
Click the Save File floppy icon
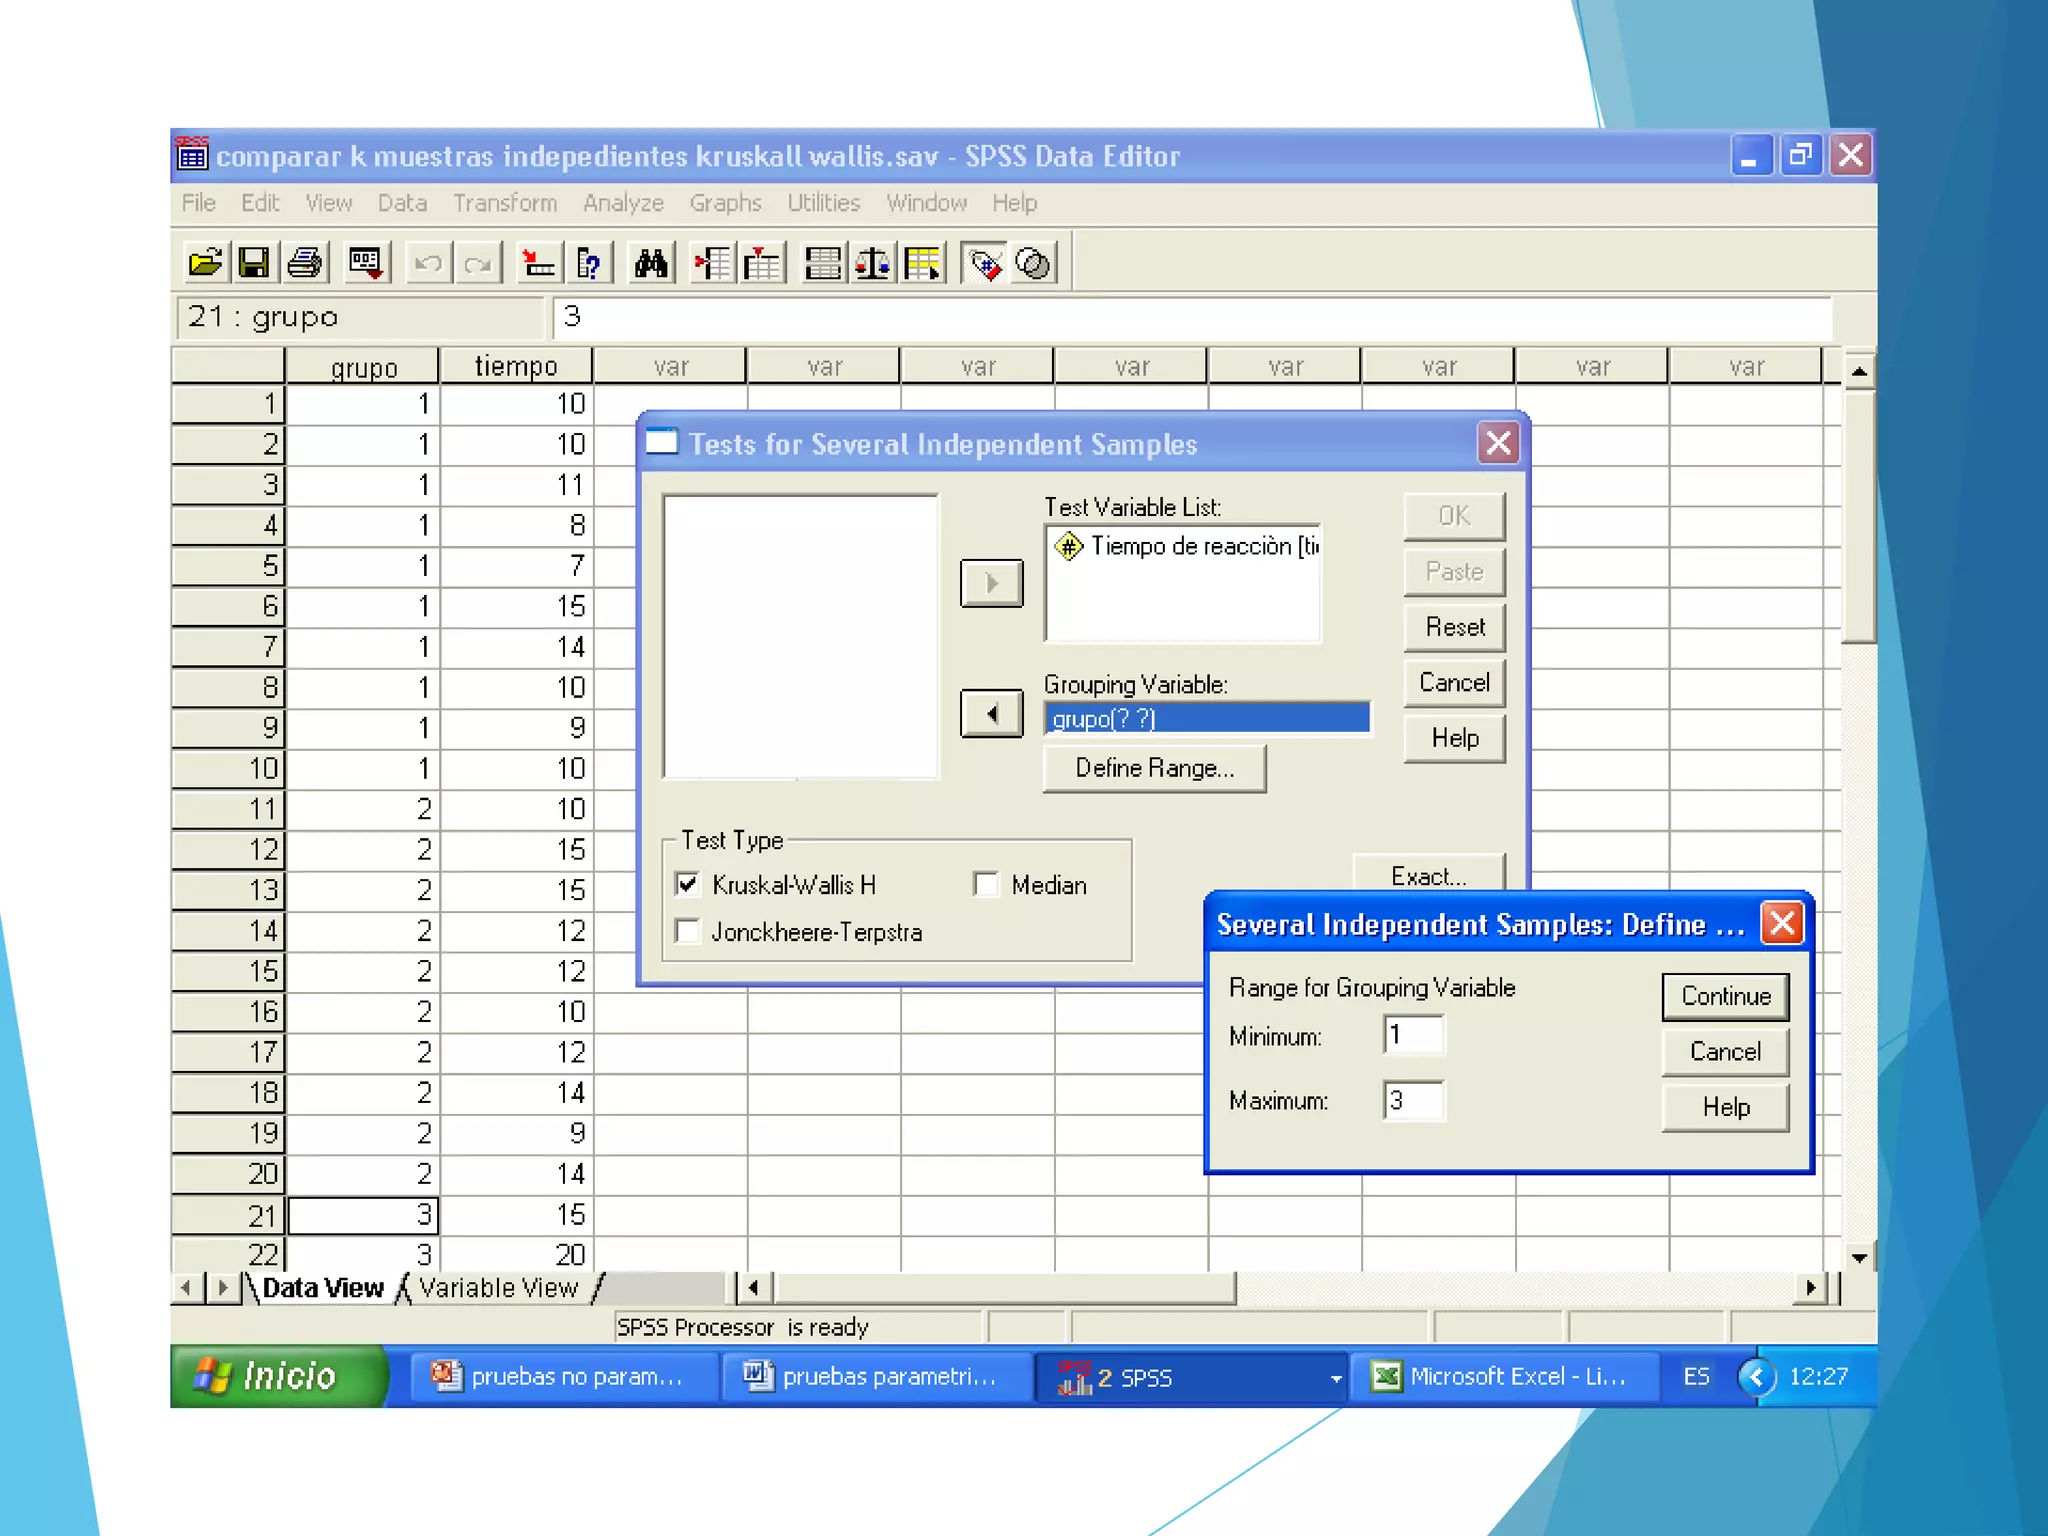pyautogui.click(x=254, y=264)
